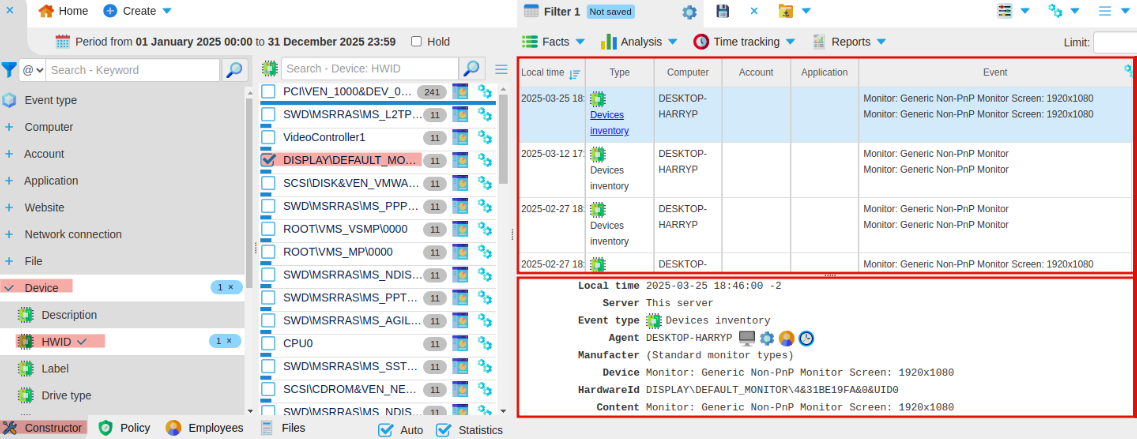This screenshot has width=1137, height=439.
Task: Click the keyword search magnifier icon
Action: 234,70
